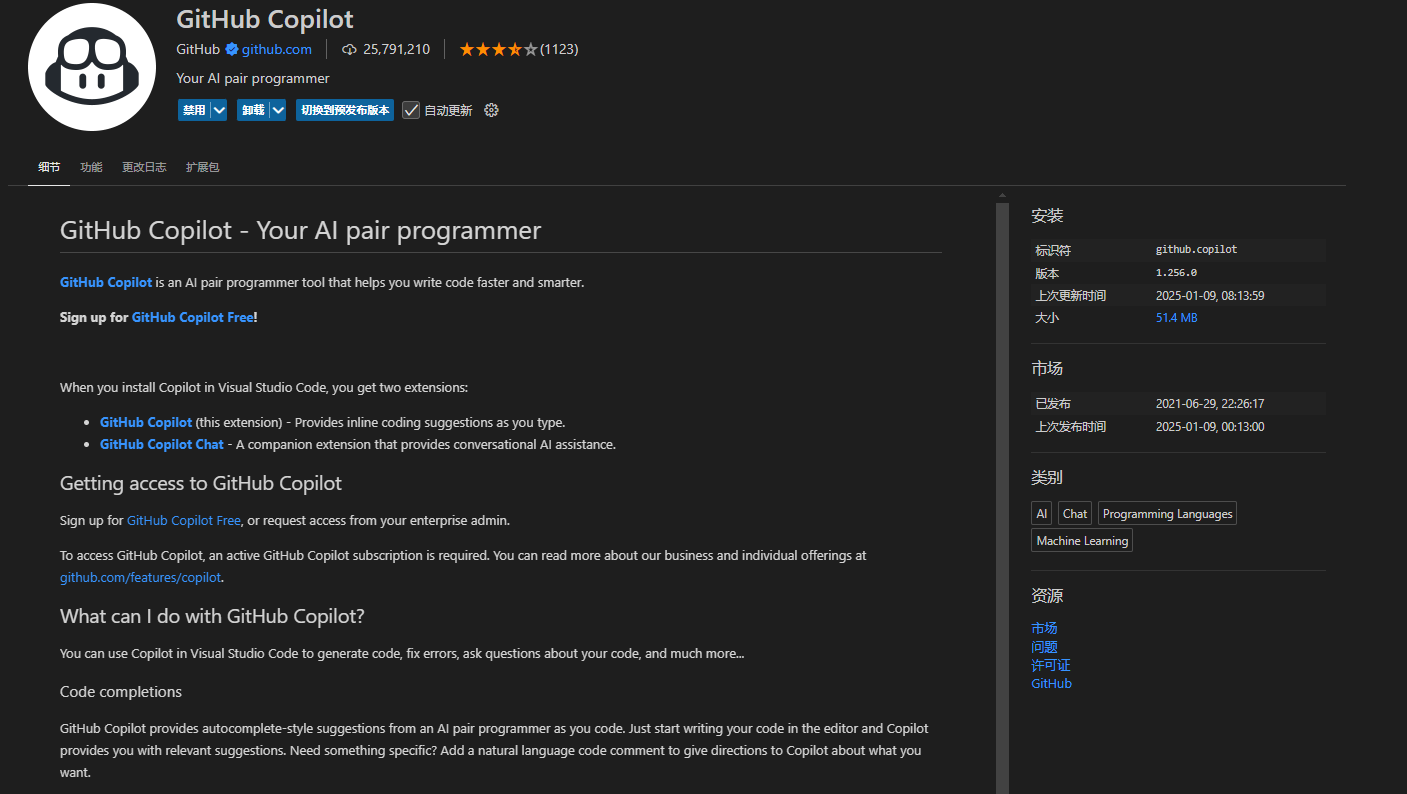Open the github.com/features/copilot link

tap(140, 577)
